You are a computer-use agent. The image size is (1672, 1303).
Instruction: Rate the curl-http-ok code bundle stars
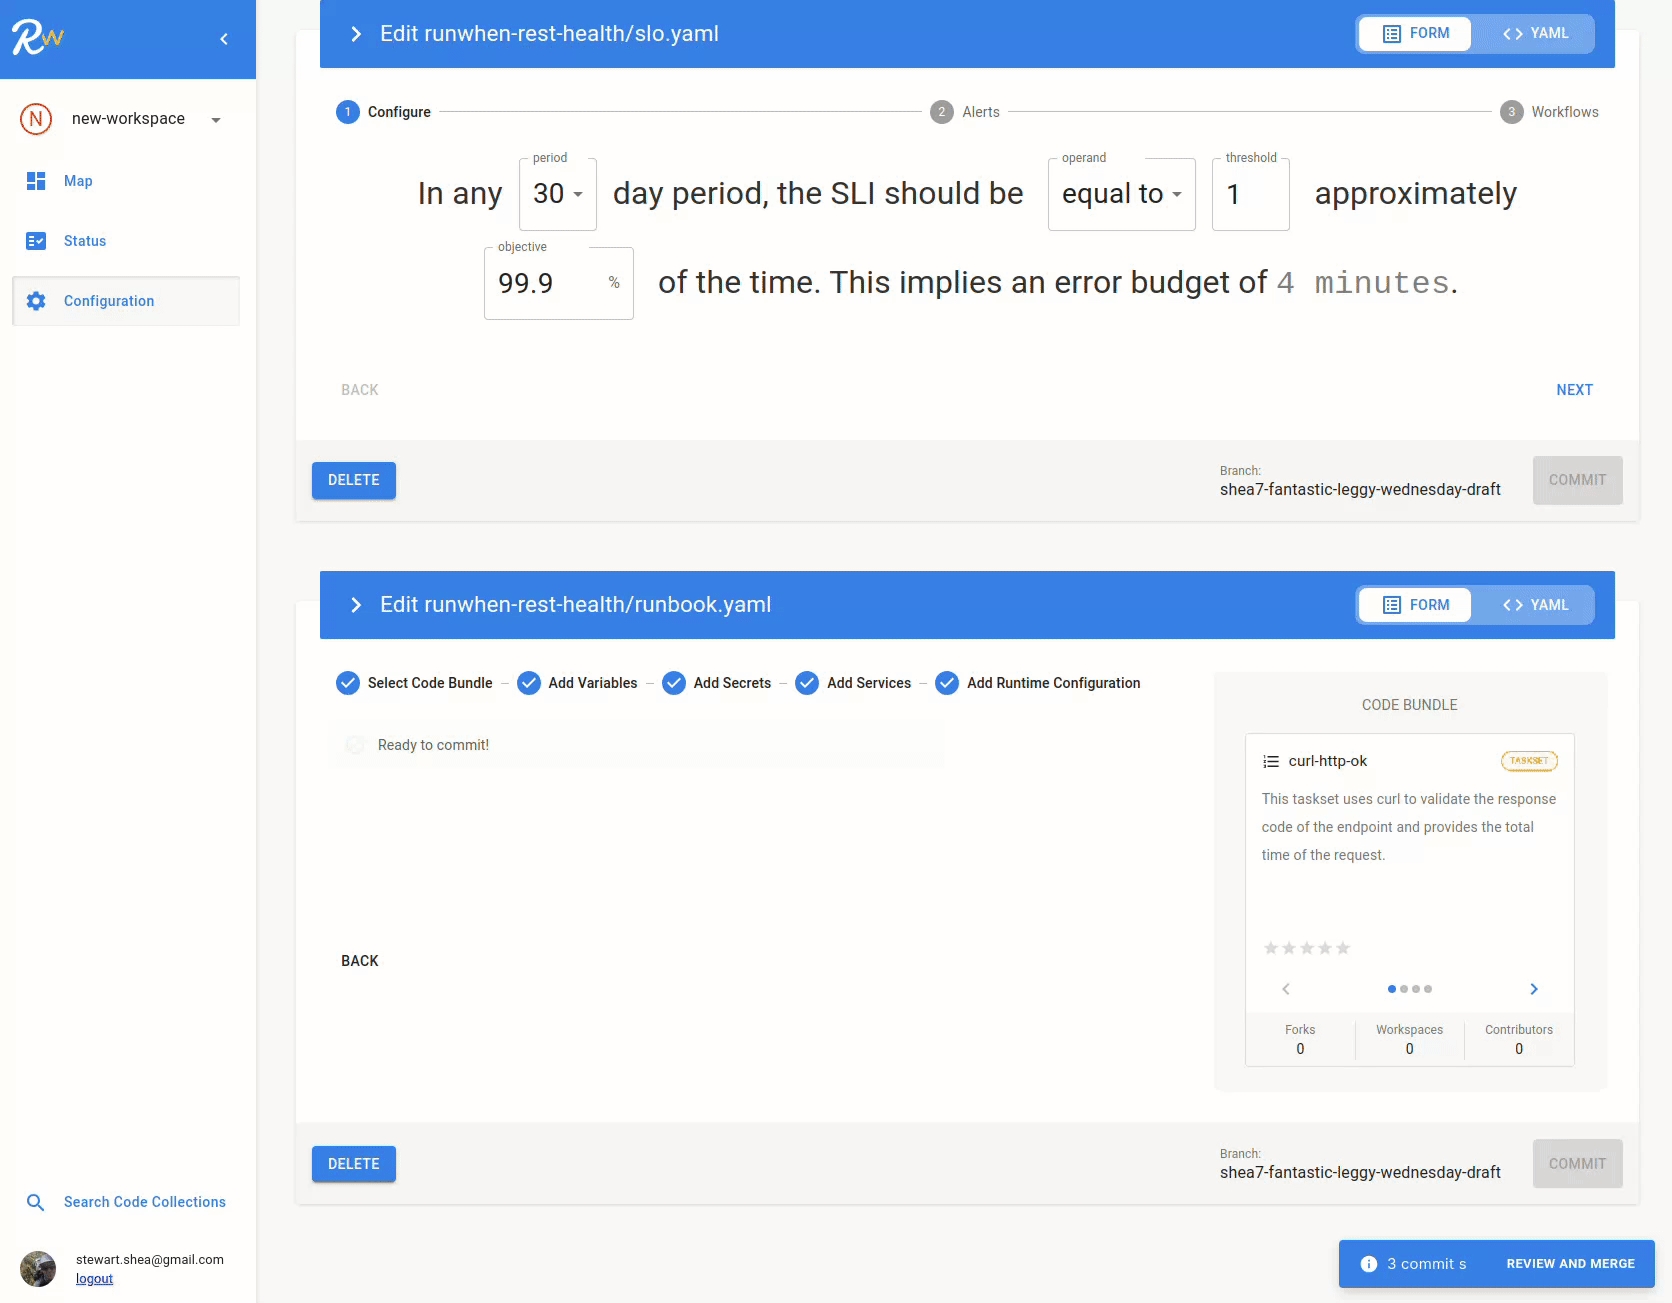pos(1307,947)
